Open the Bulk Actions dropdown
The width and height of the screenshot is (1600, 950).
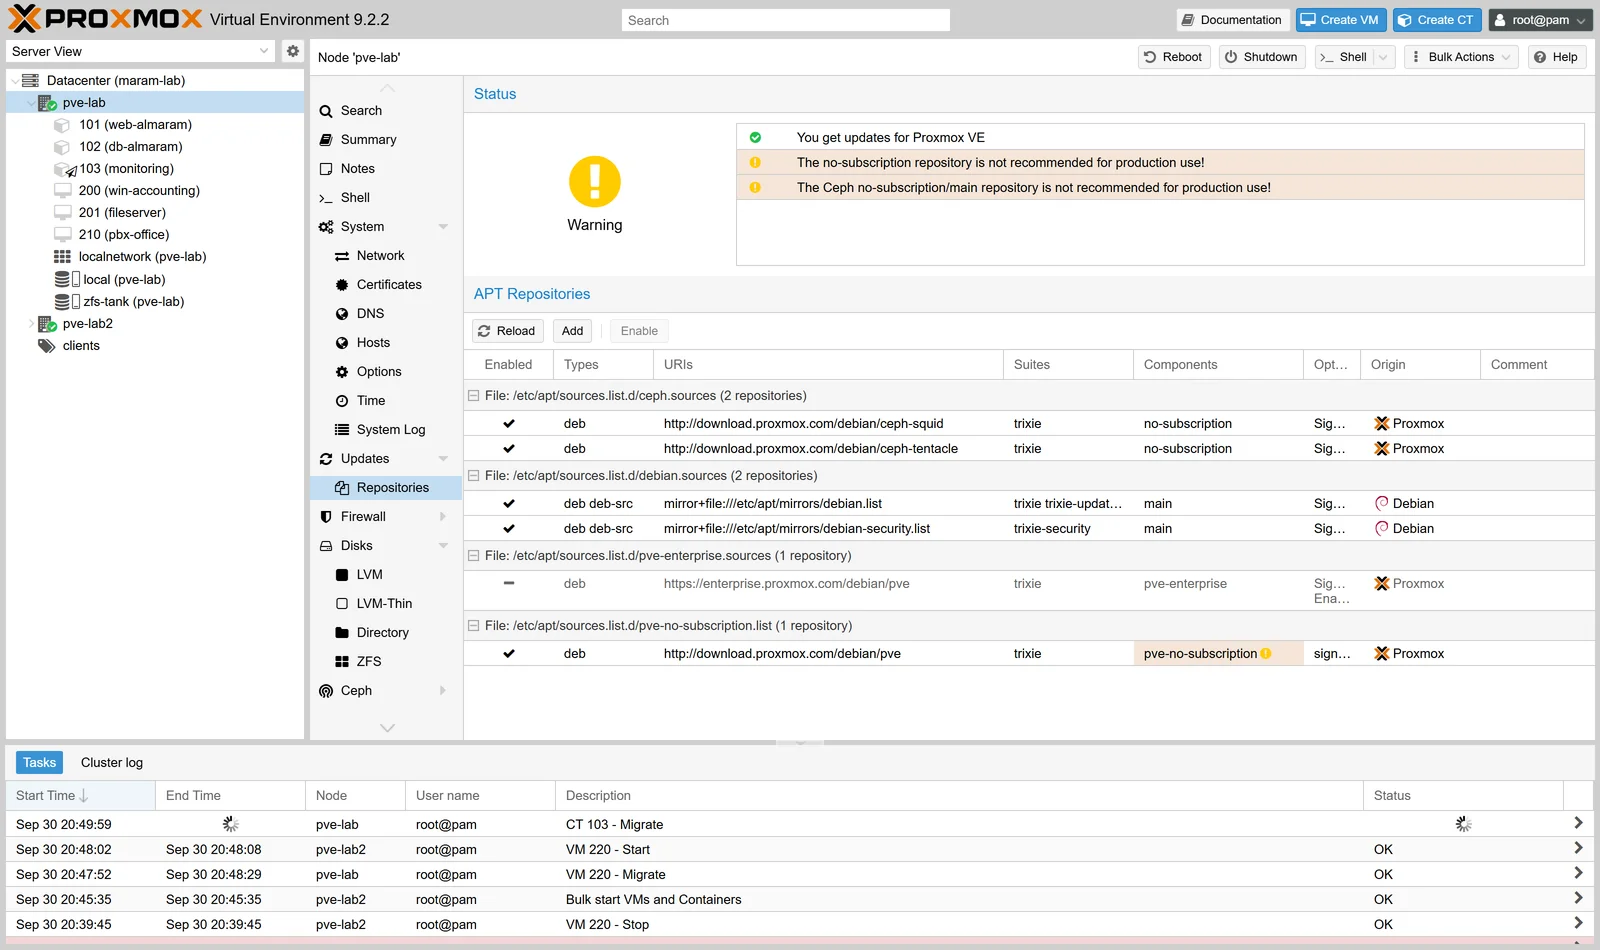tap(1460, 57)
